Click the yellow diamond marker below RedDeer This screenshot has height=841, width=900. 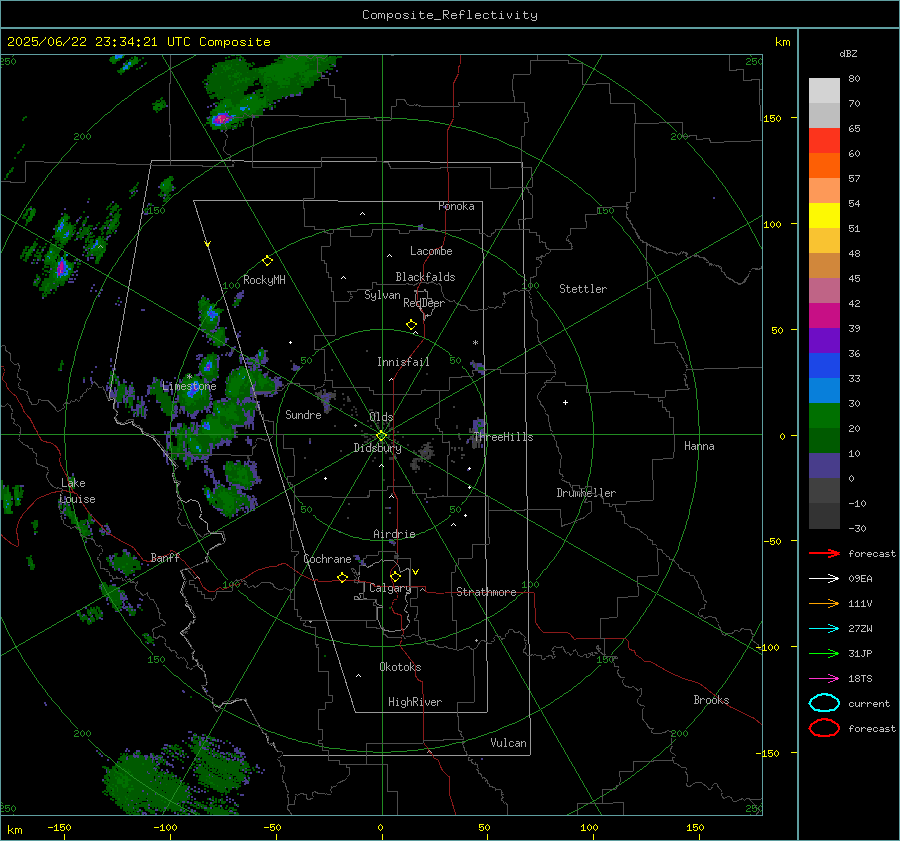[x=411, y=325]
